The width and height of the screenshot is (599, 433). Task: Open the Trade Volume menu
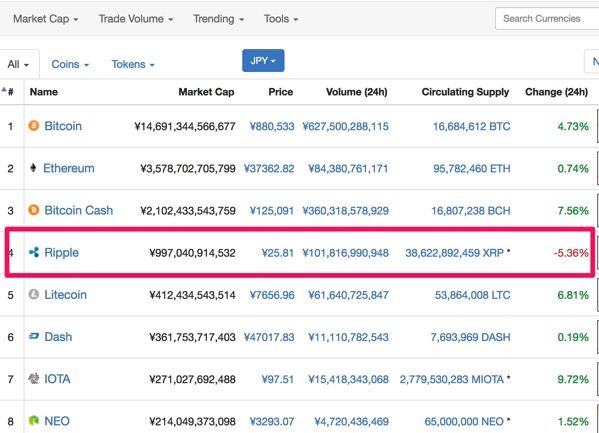point(136,19)
